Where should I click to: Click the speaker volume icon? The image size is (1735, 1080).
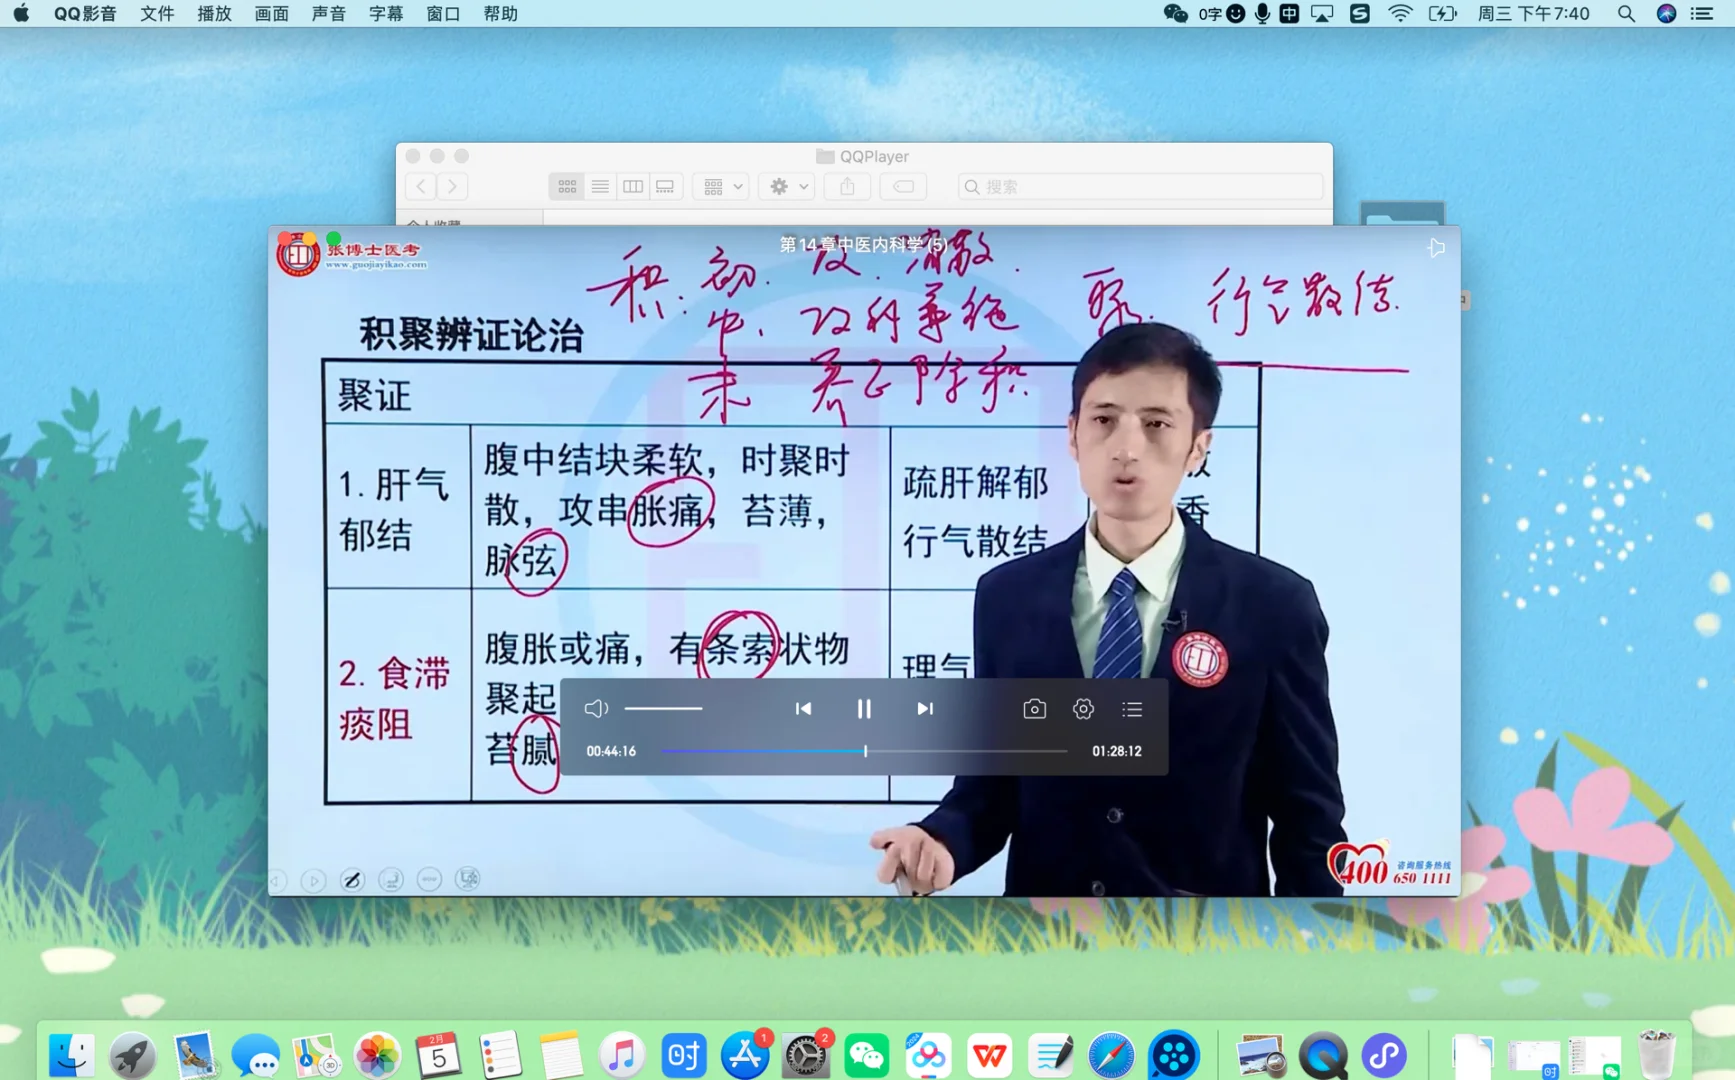click(596, 708)
